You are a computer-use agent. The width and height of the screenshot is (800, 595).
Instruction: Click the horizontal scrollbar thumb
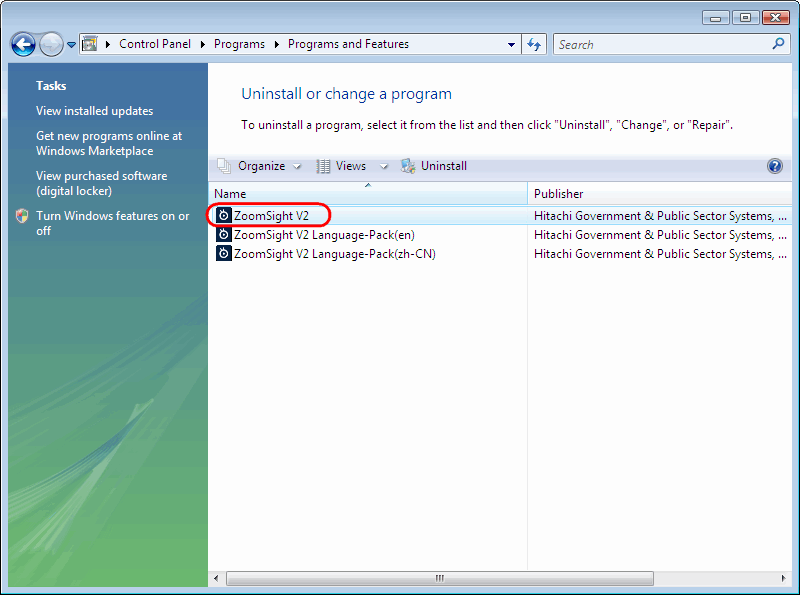[x=440, y=578]
